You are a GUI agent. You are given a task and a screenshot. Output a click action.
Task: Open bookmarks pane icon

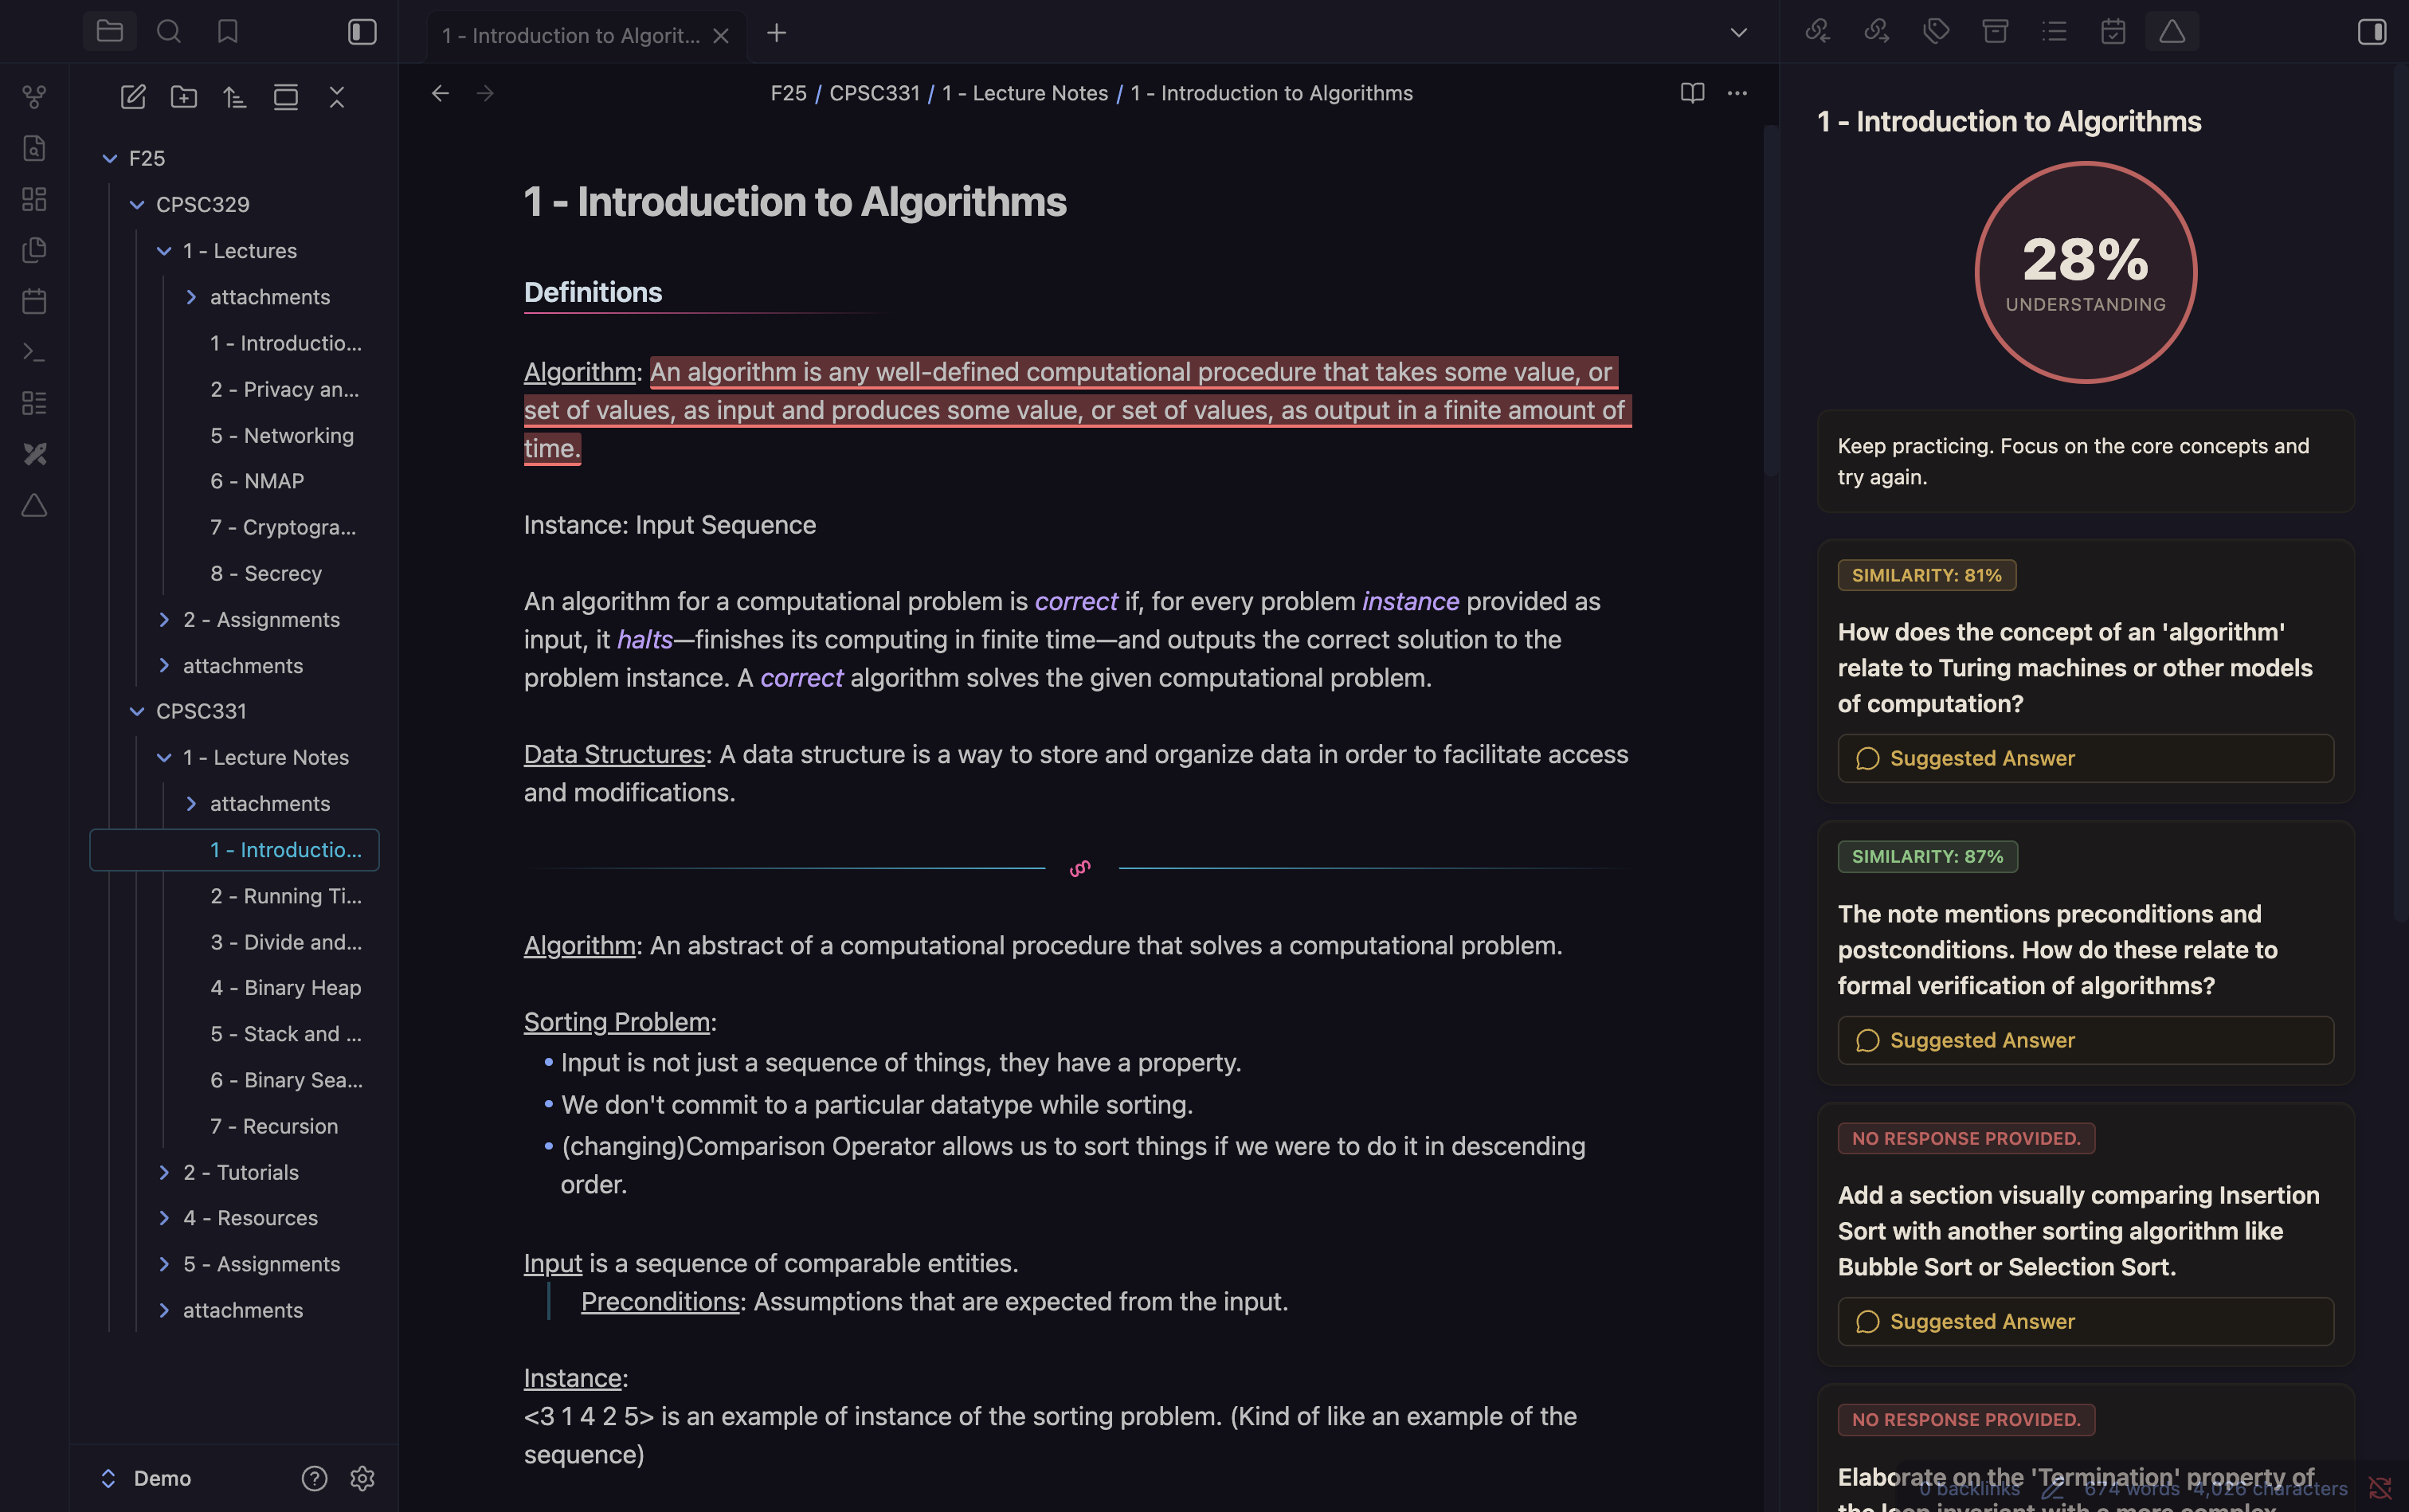click(228, 32)
